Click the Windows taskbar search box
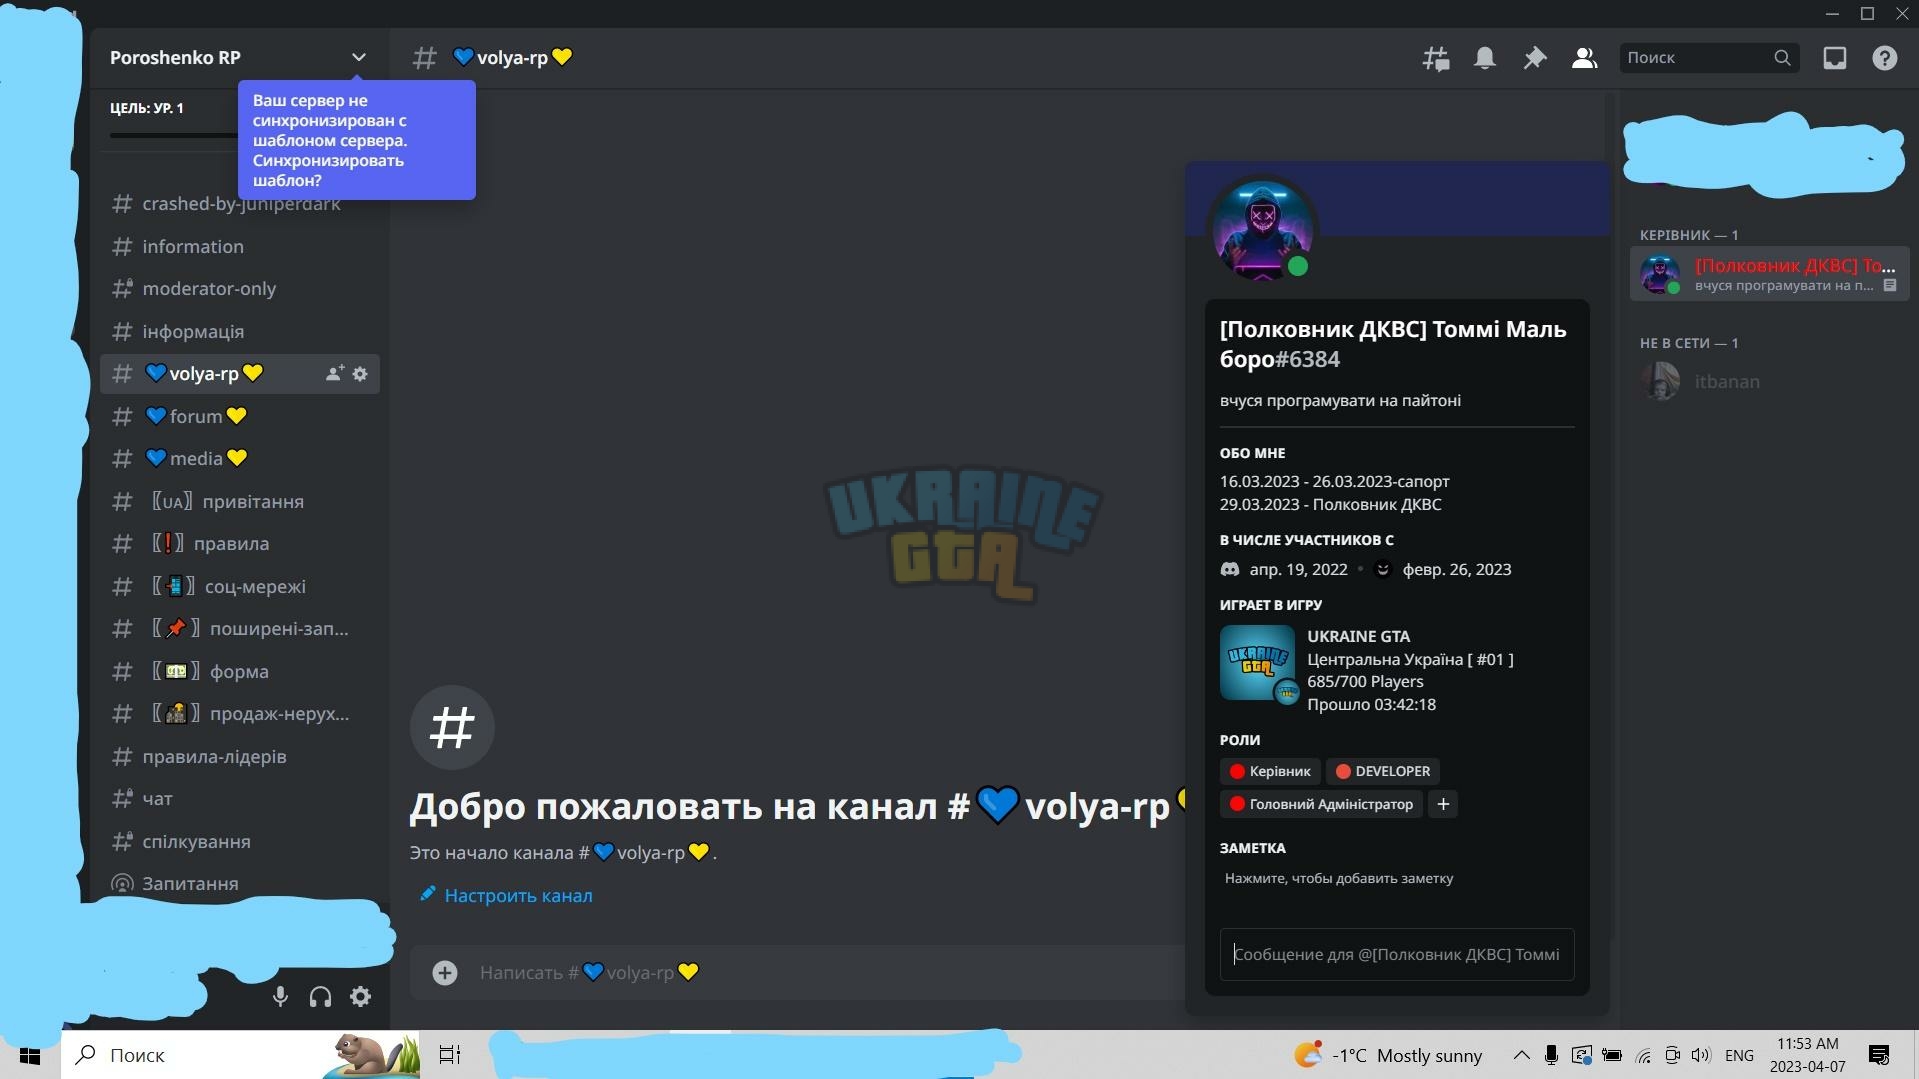The height and width of the screenshot is (1079, 1919). [x=240, y=1055]
